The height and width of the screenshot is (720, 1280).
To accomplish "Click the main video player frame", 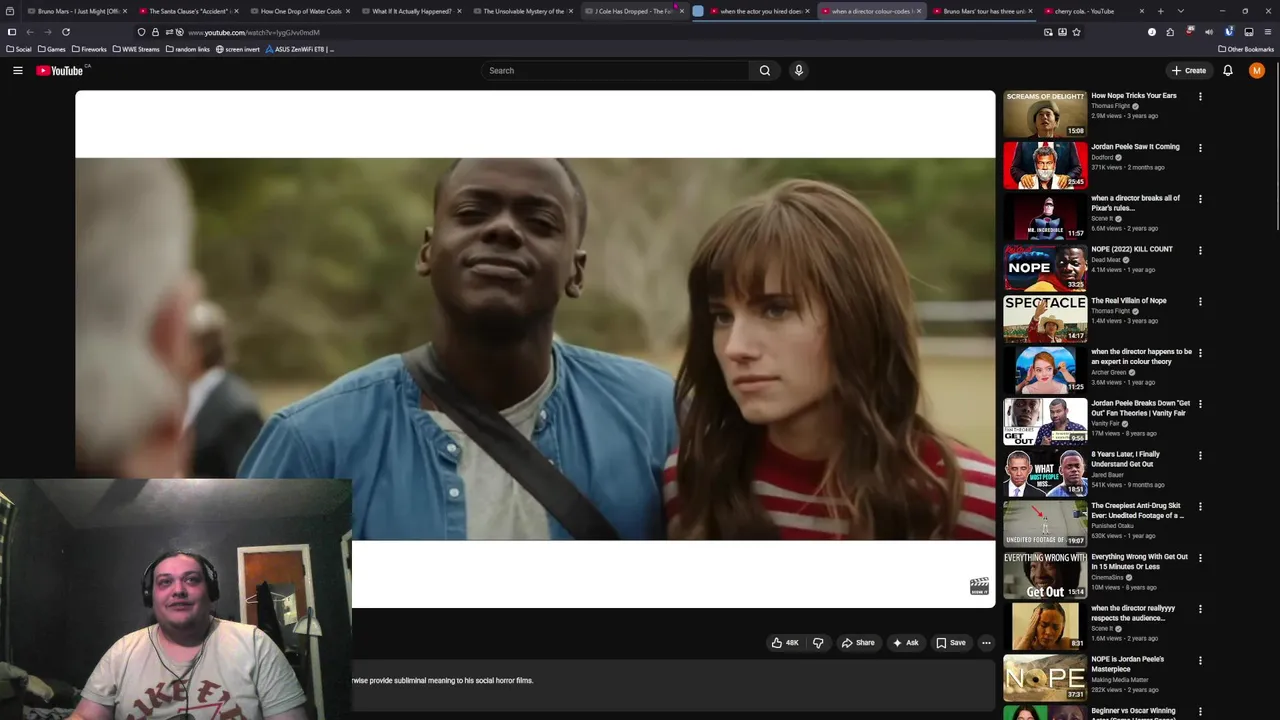I will coord(535,349).
